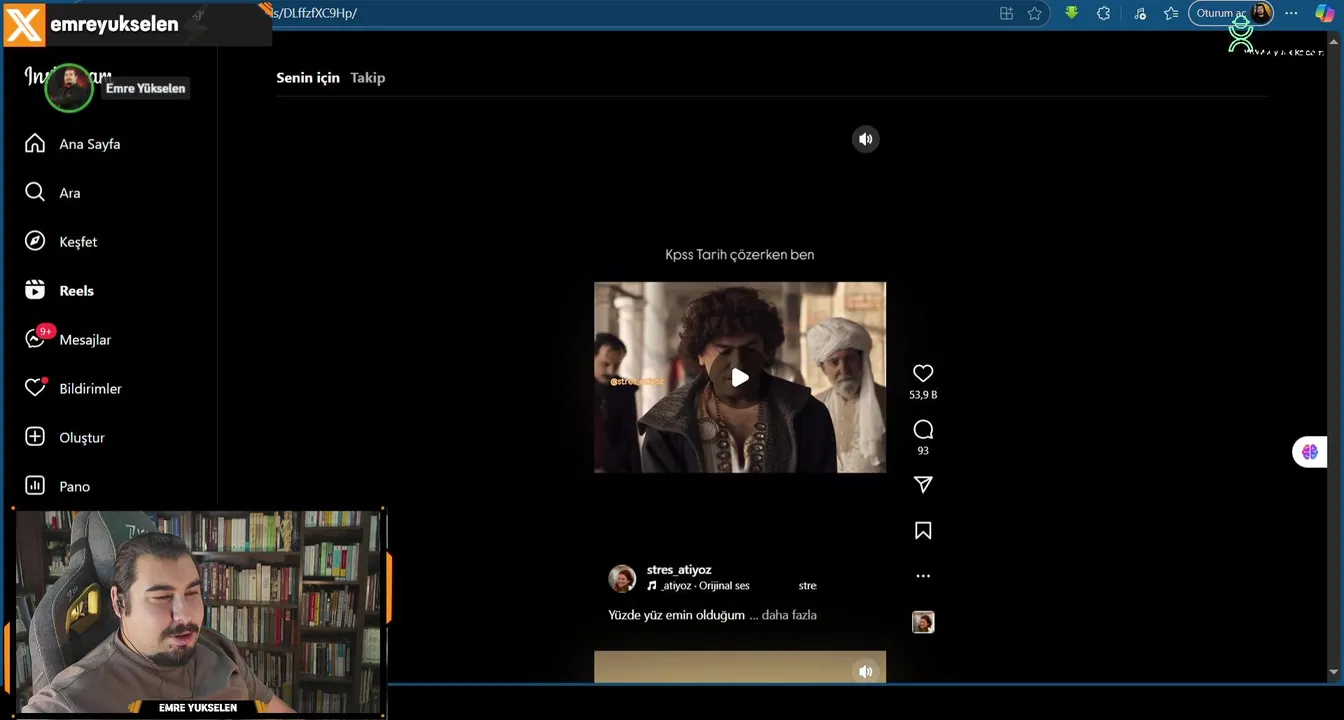Click the Ara label in sidebar

point(69,193)
